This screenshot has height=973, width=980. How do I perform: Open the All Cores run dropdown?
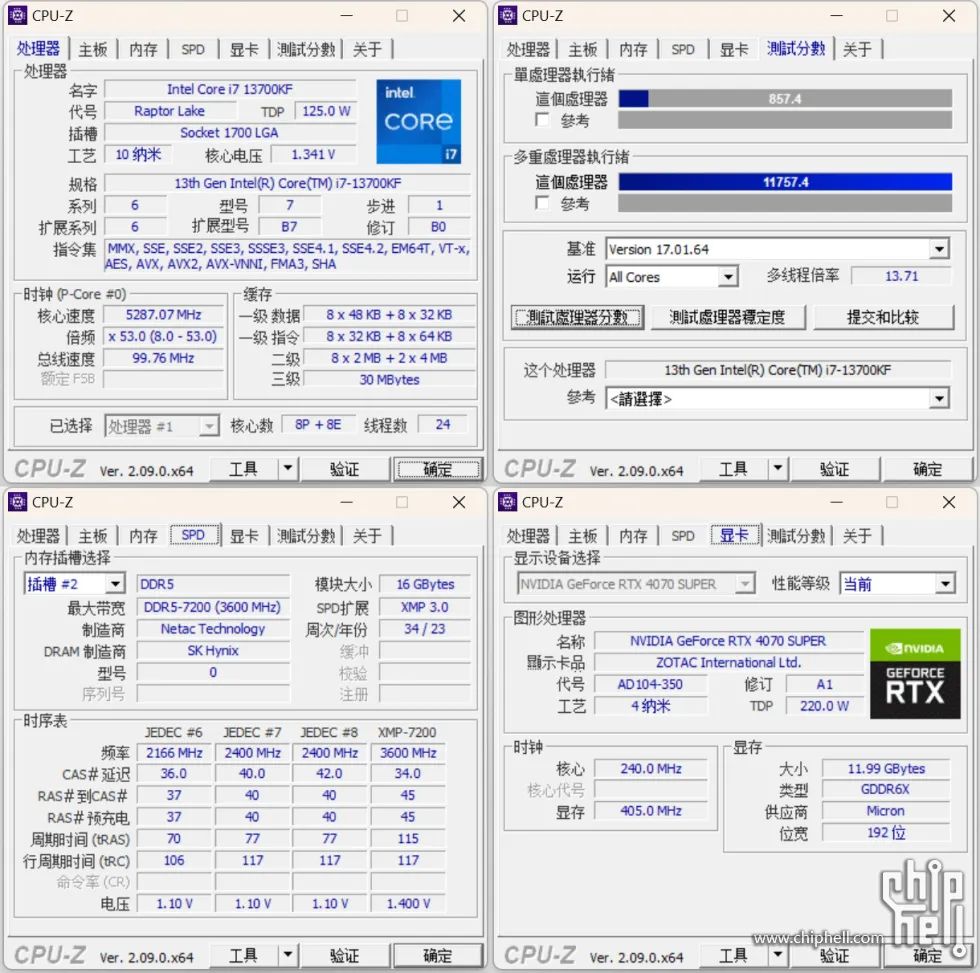[x=728, y=277]
